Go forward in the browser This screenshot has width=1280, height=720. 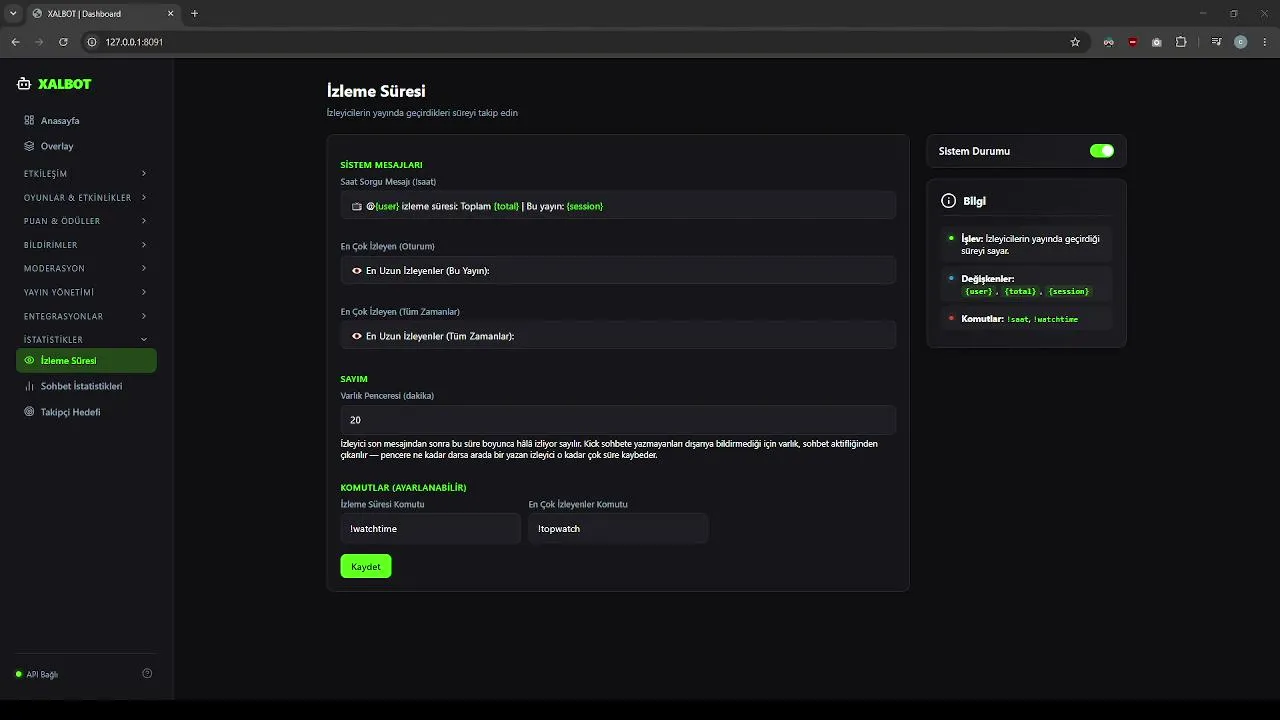[x=39, y=42]
